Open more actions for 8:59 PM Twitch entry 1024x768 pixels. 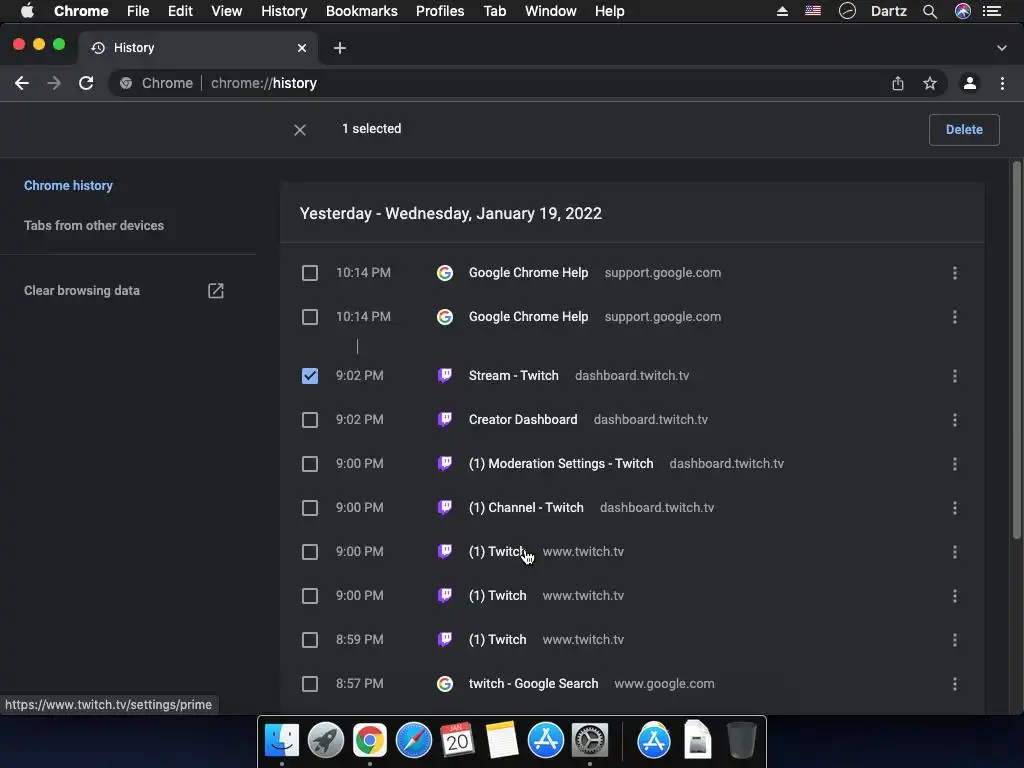(x=955, y=639)
